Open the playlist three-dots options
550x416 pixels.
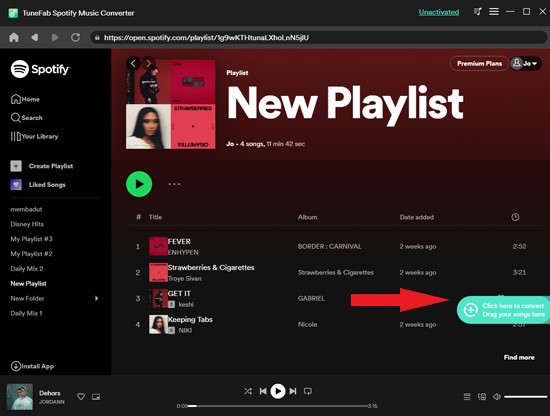pos(174,184)
